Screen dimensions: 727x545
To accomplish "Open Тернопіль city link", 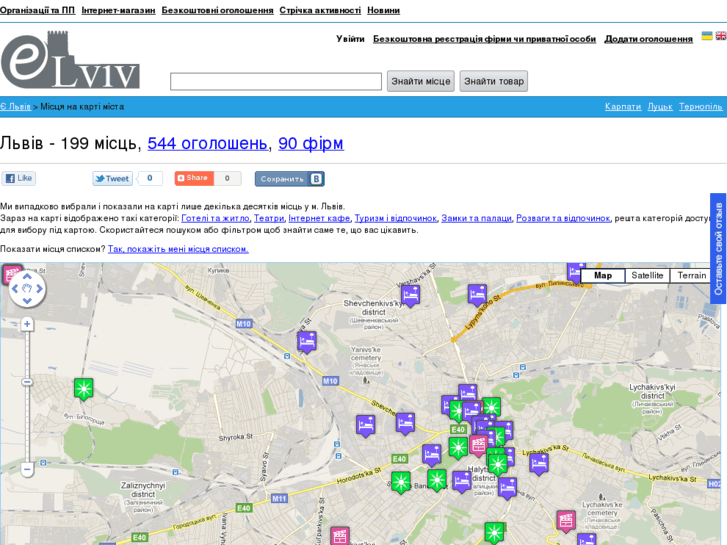I will click(701, 107).
